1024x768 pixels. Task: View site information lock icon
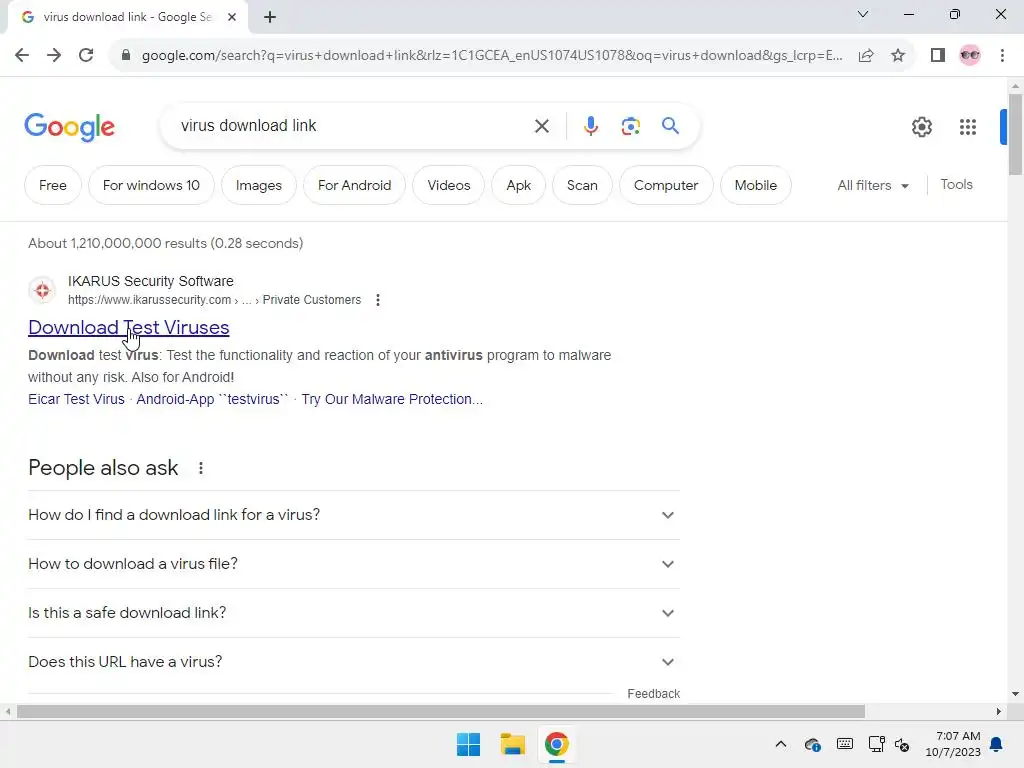click(126, 56)
